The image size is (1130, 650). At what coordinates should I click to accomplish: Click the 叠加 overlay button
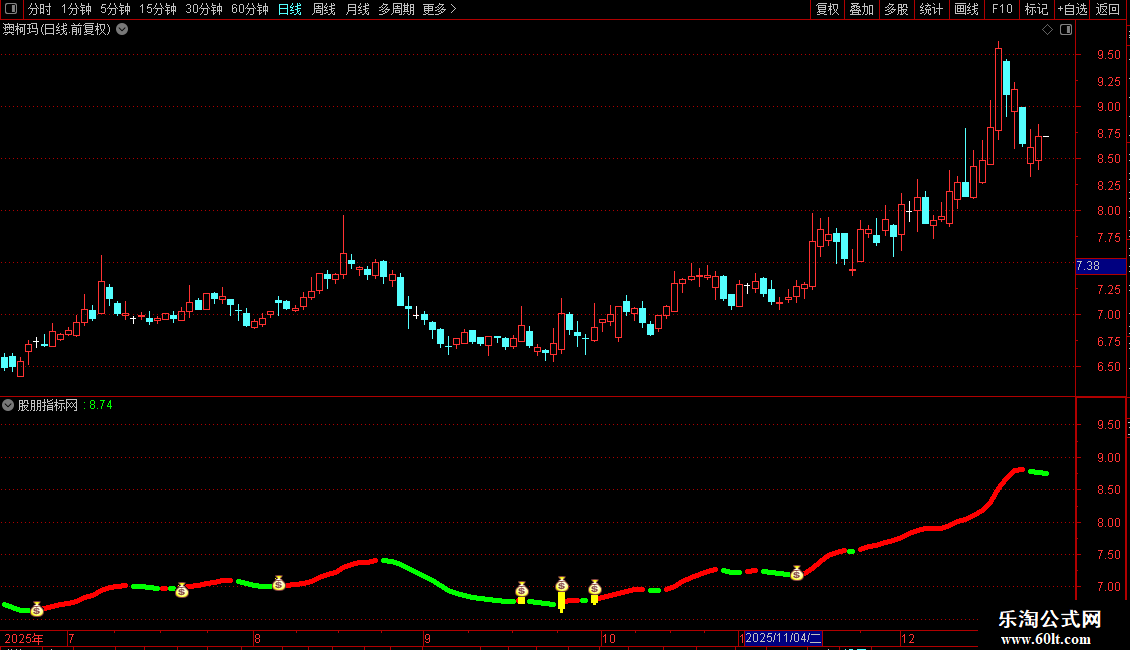point(861,9)
